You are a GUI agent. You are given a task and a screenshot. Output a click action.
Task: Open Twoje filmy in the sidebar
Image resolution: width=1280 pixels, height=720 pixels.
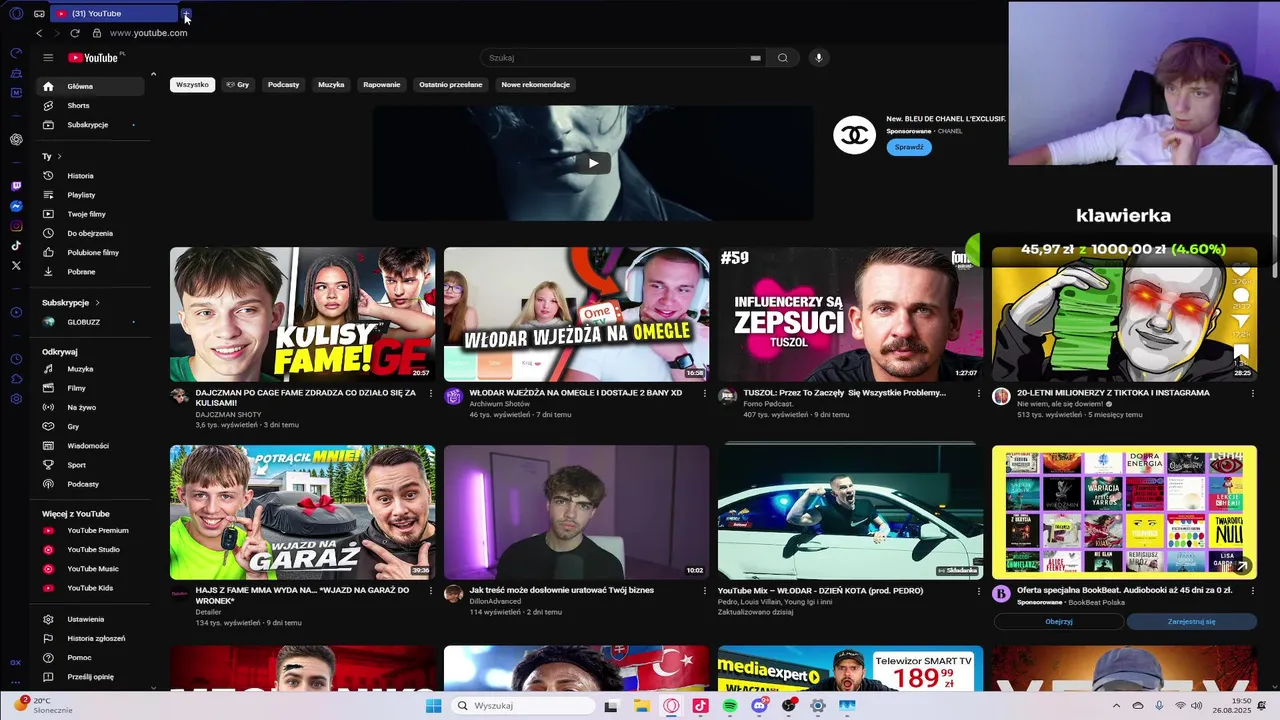pyautogui.click(x=90, y=214)
